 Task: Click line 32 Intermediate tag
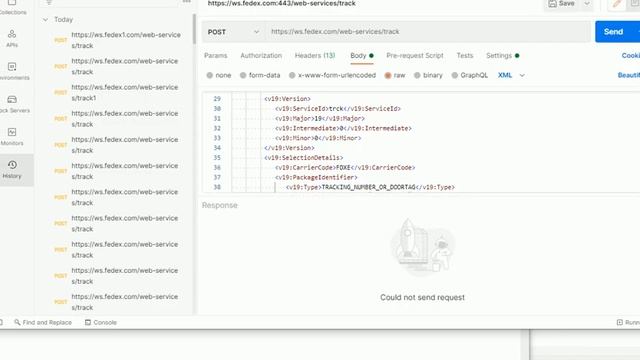343,128
